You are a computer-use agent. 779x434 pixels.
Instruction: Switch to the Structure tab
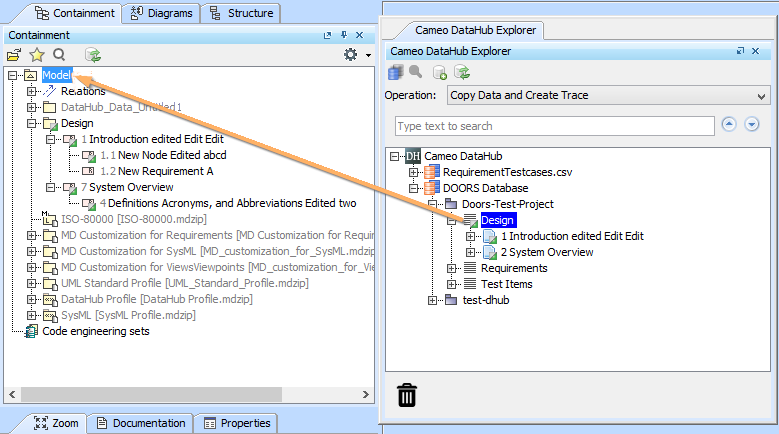tap(241, 13)
